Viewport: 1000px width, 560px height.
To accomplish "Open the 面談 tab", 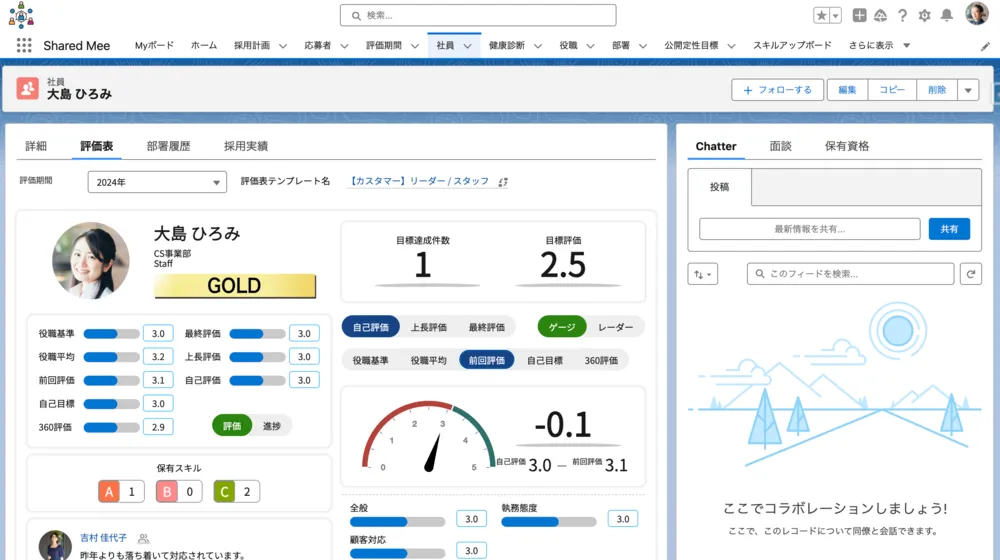I will tap(780, 146).
